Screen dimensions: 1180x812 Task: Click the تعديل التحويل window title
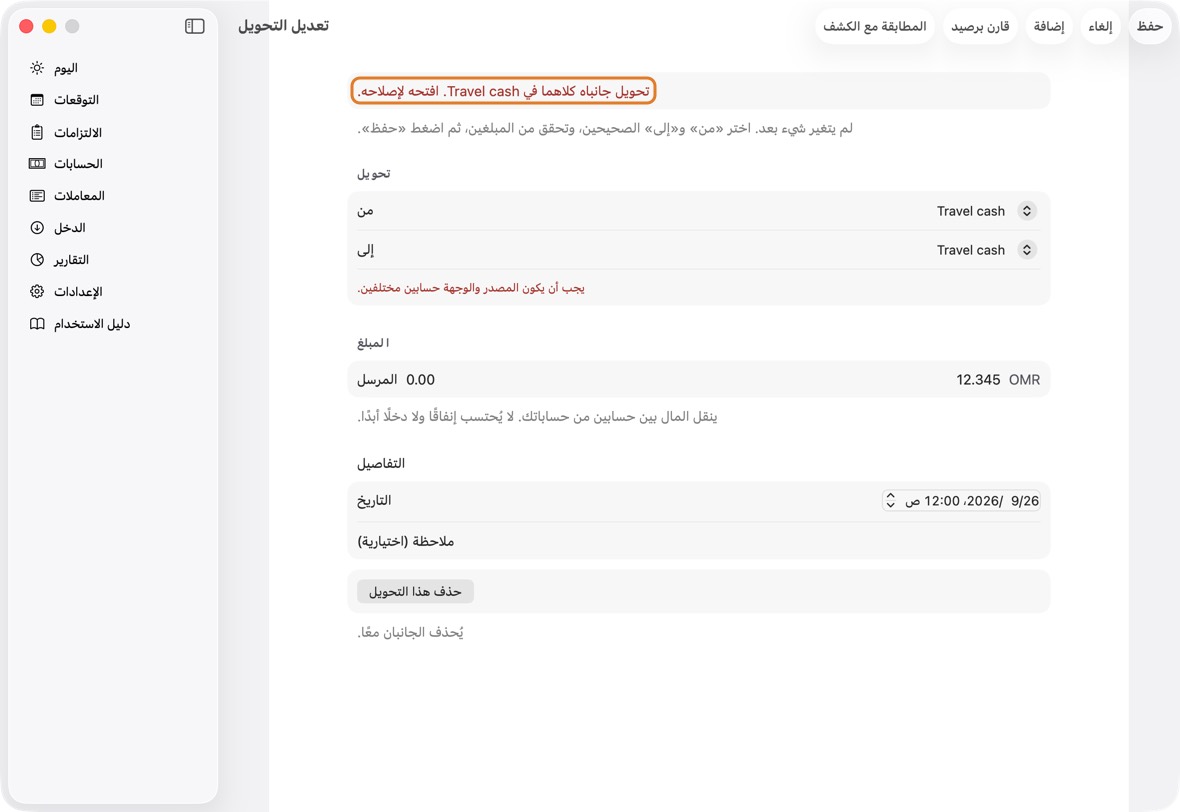click(x=284, y=26)
